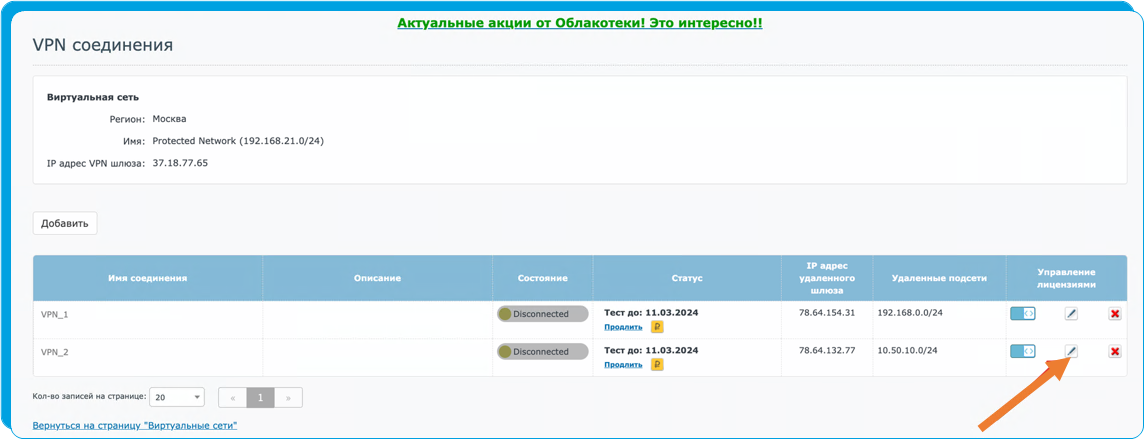The width and height of the screenshot is (1144, 439).
Task: Open the Облакотека promotions banner link
Action: (x=579, y=22)
